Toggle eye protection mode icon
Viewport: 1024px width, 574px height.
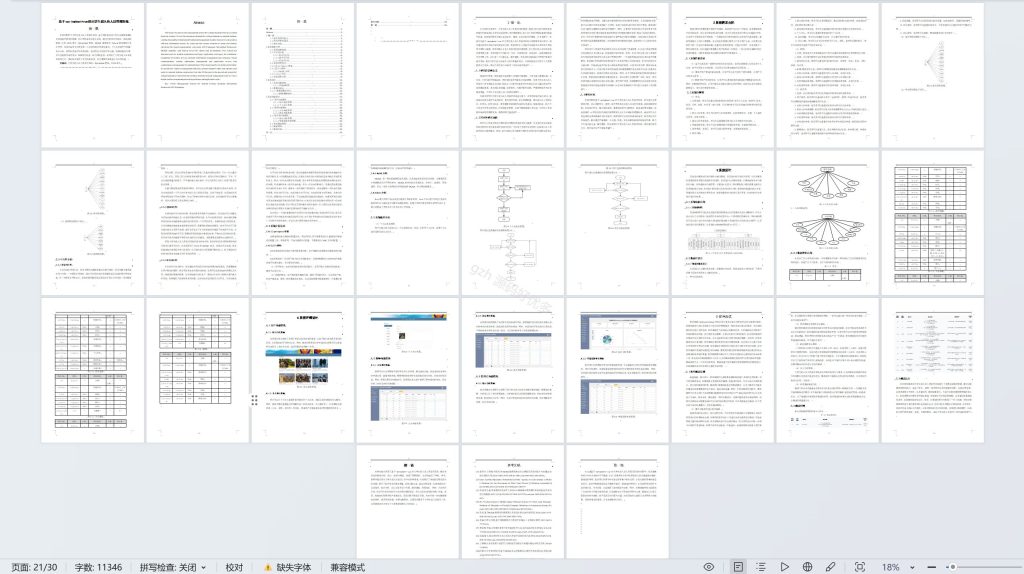click(x=709, y=567)
